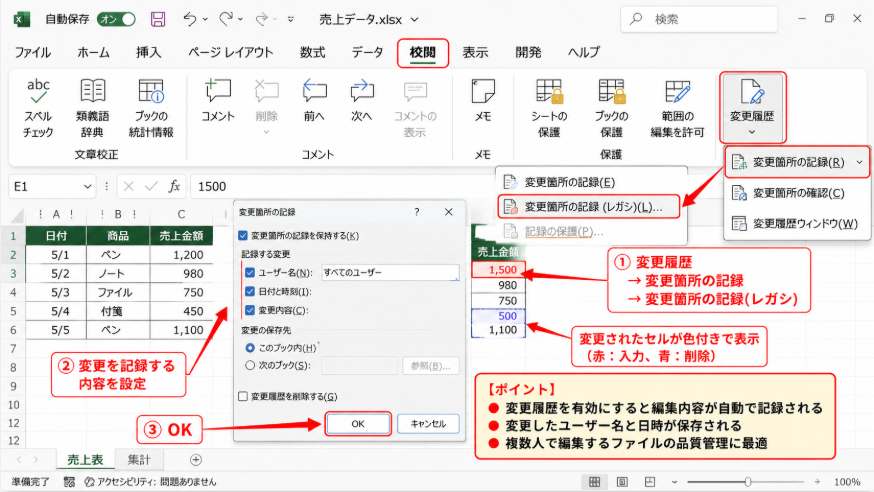Click the macro recording status bar icon

tap(69, 482)
